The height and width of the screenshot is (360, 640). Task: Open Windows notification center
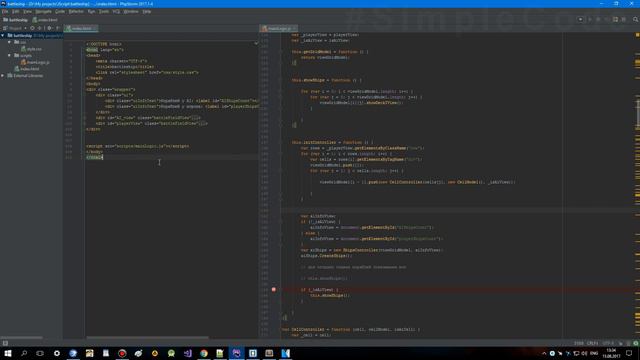point(629,353)
